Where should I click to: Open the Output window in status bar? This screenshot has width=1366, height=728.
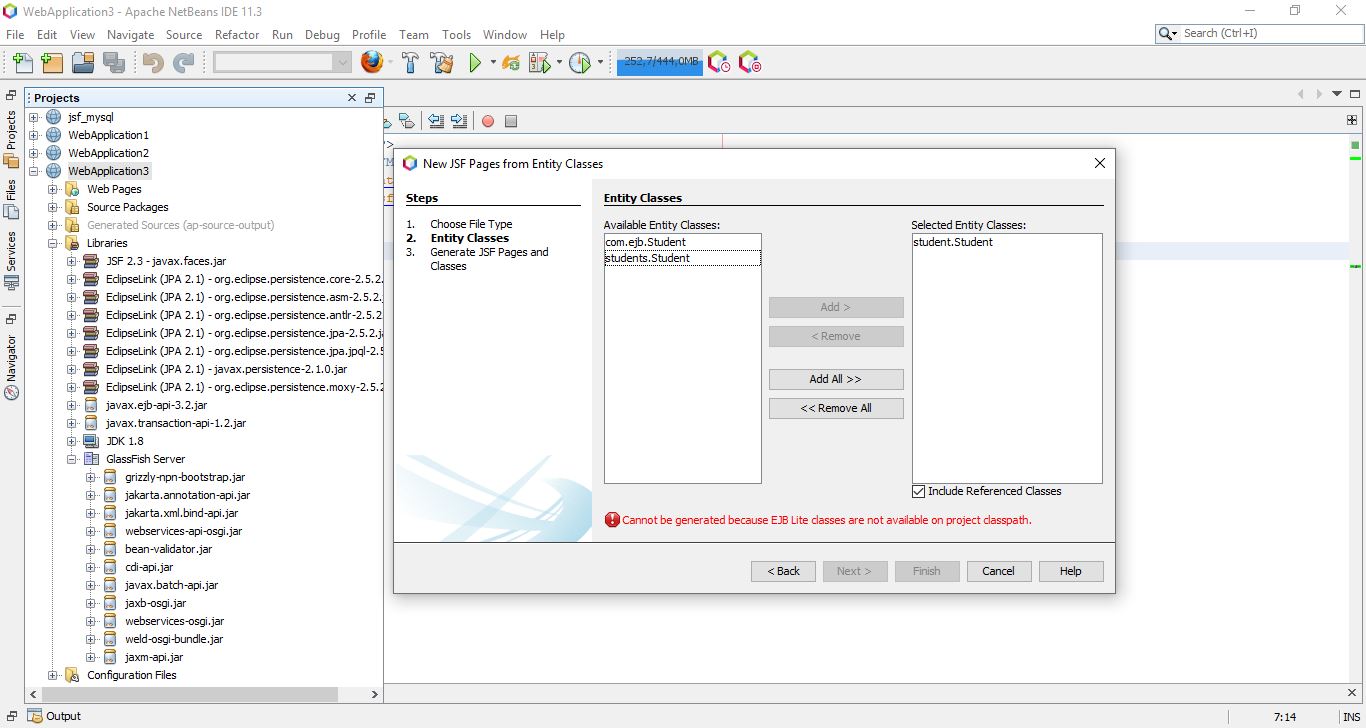[54, 716]
